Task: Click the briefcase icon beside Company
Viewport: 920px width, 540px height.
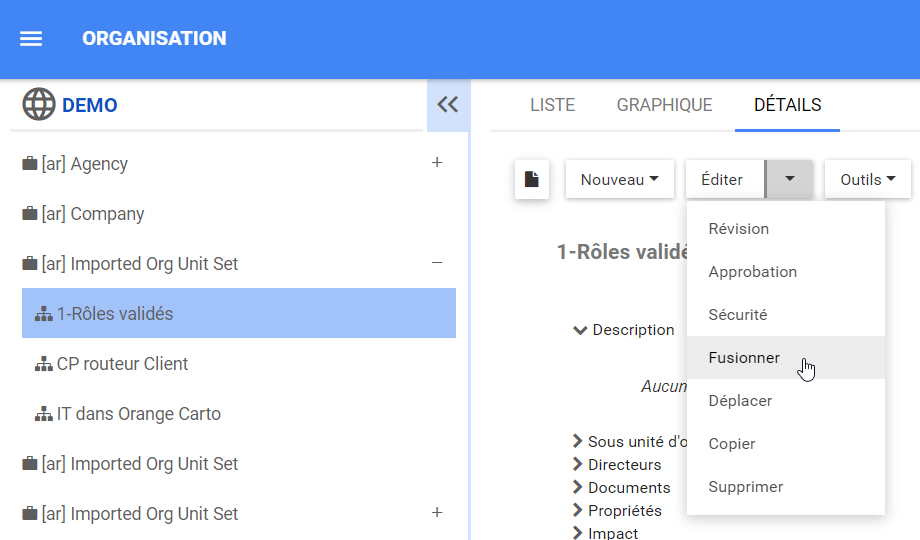Action: coord(30,214)
